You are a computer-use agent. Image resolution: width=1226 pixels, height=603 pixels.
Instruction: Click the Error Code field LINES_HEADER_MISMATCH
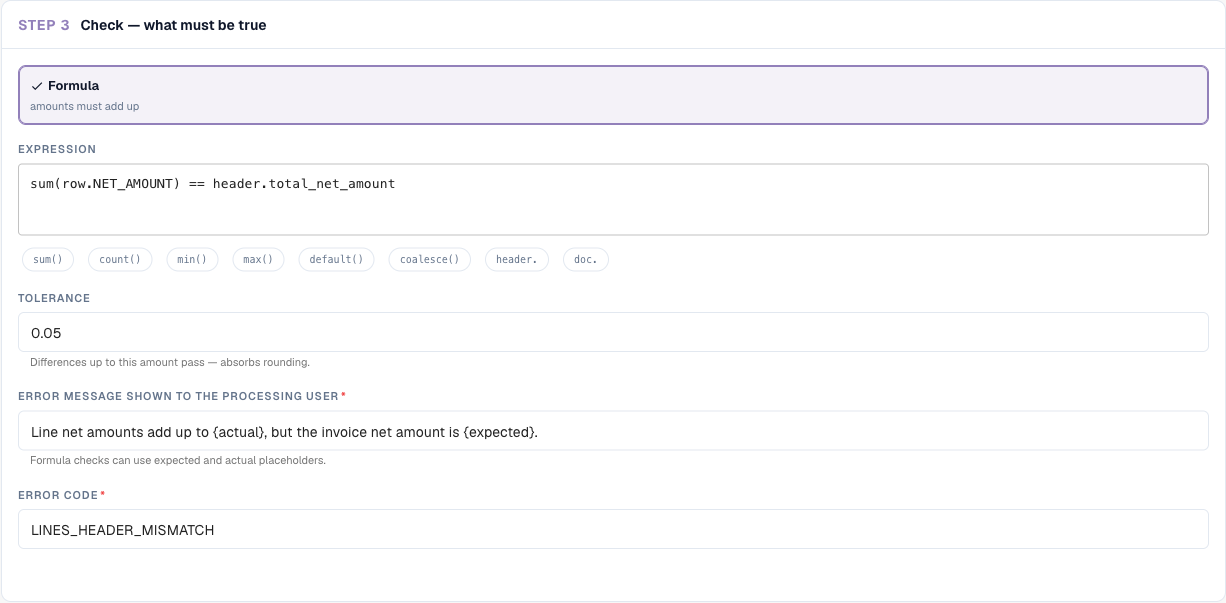tap(613, 529)
